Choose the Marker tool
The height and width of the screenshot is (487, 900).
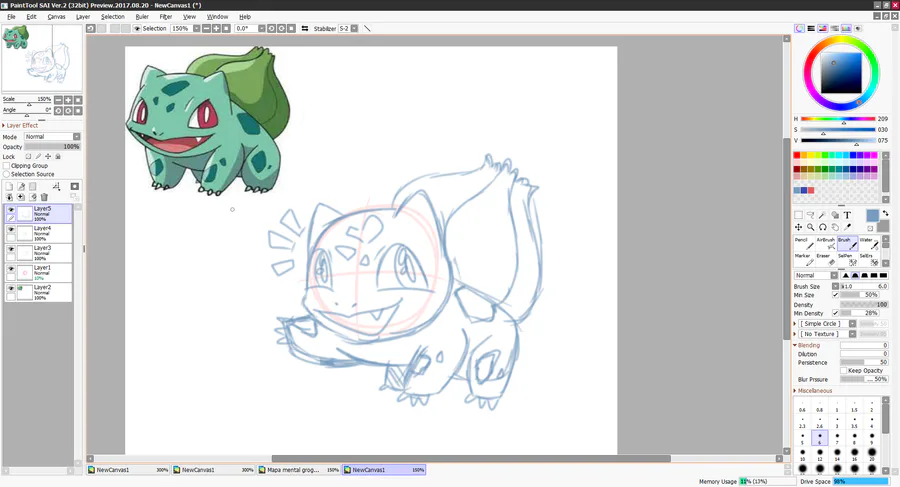pyautogui.click(x=804, y=260)
